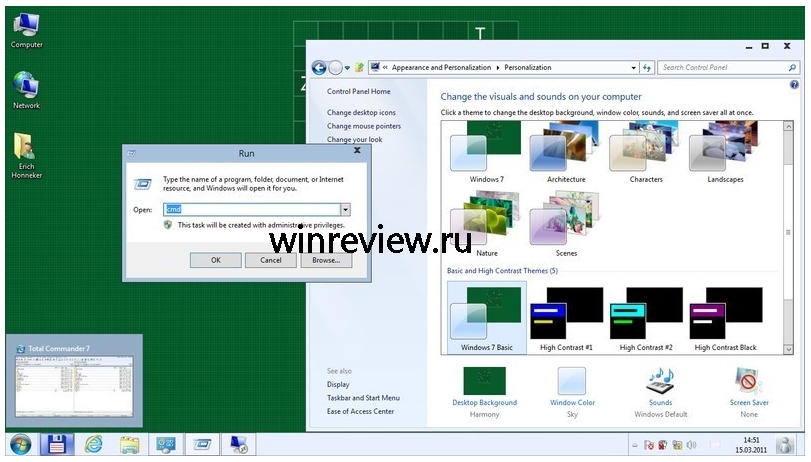Open the Display link under See also

pos(338,384)
